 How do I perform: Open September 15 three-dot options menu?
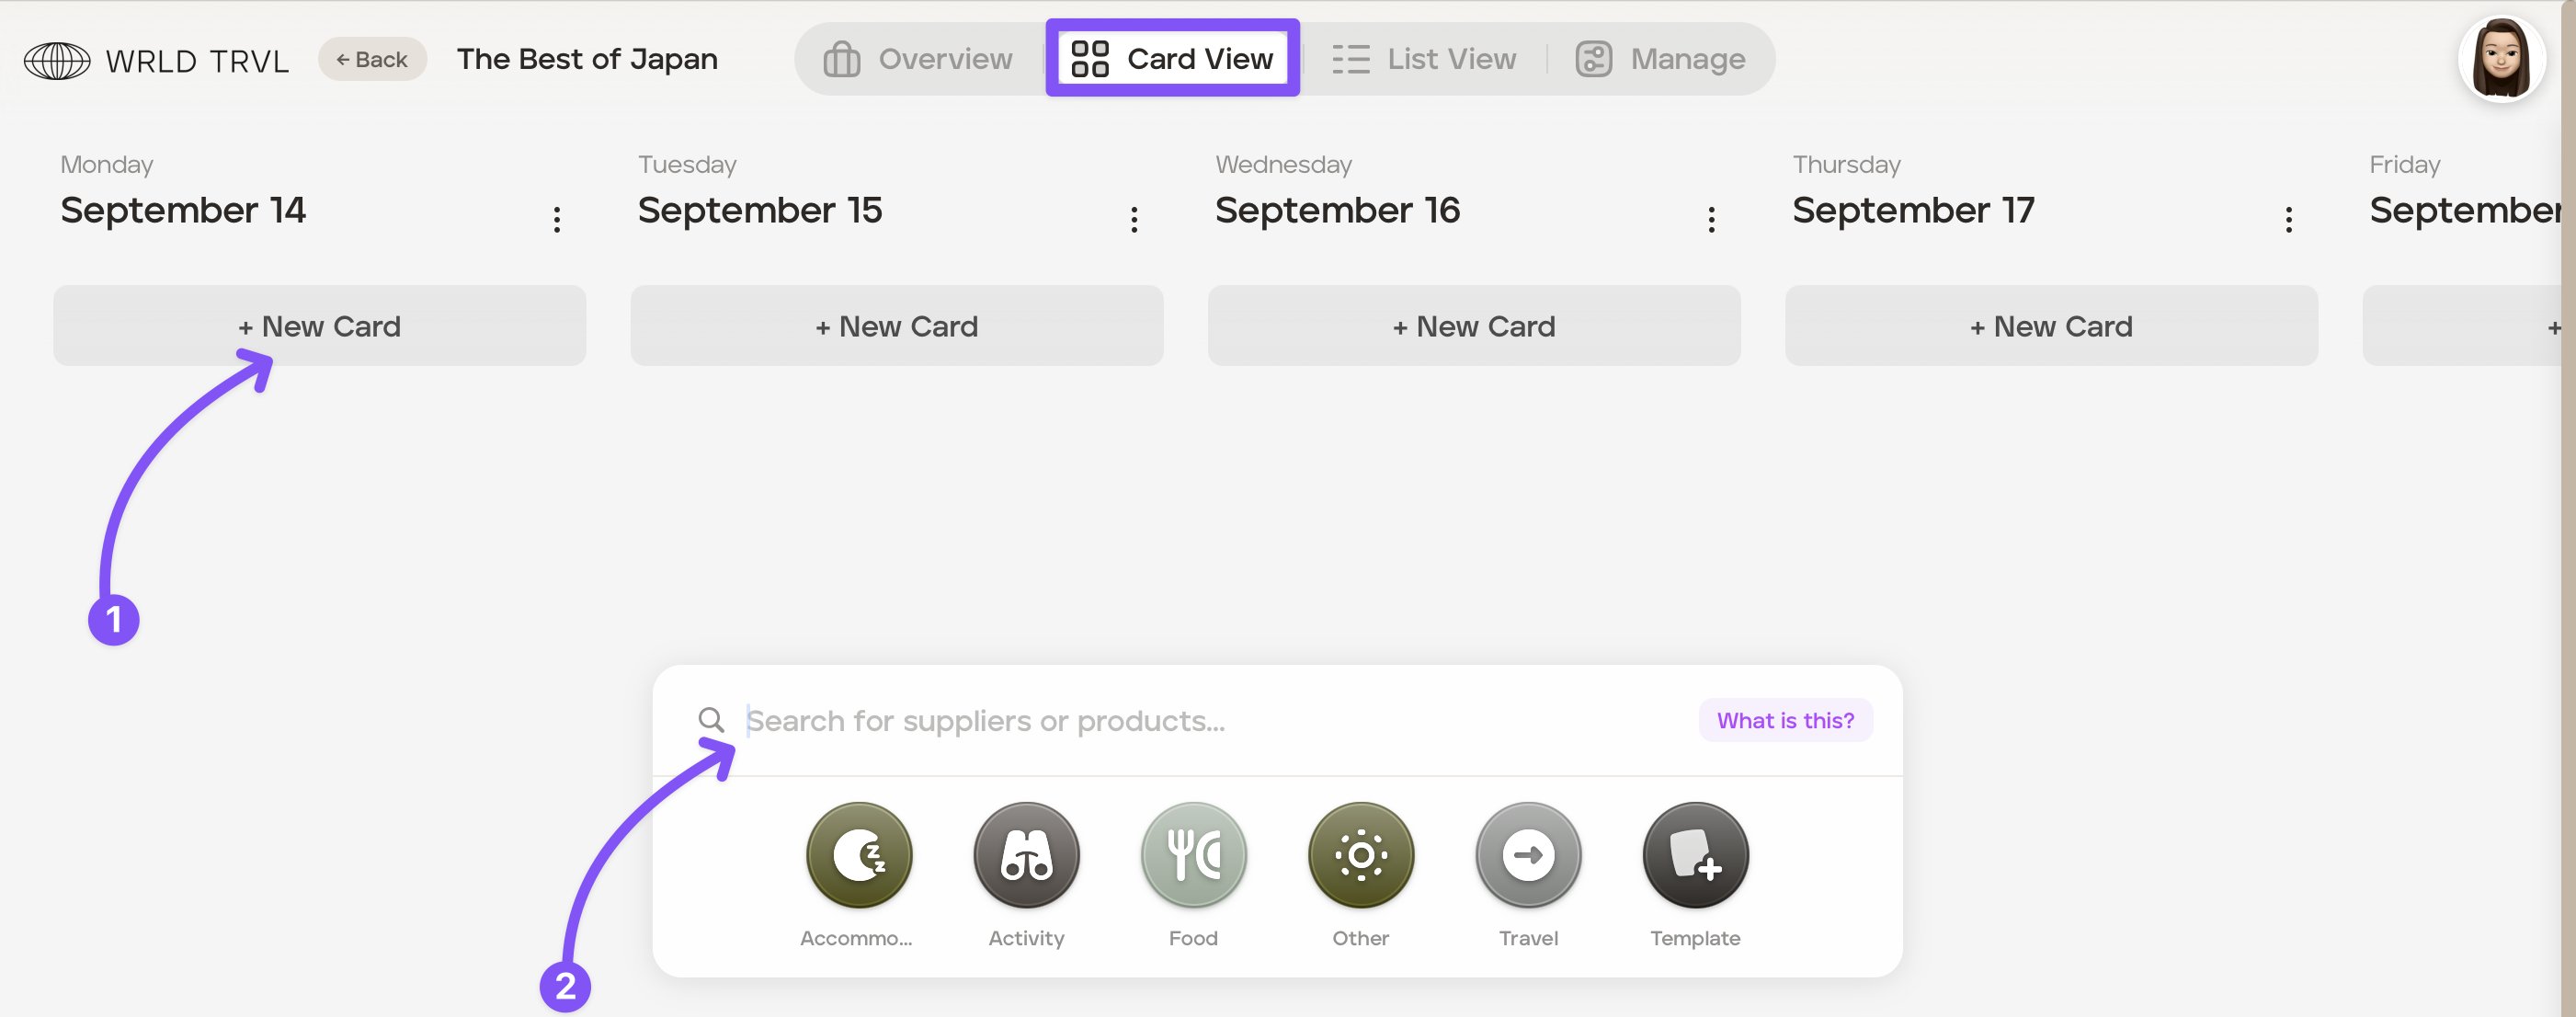1134,219
